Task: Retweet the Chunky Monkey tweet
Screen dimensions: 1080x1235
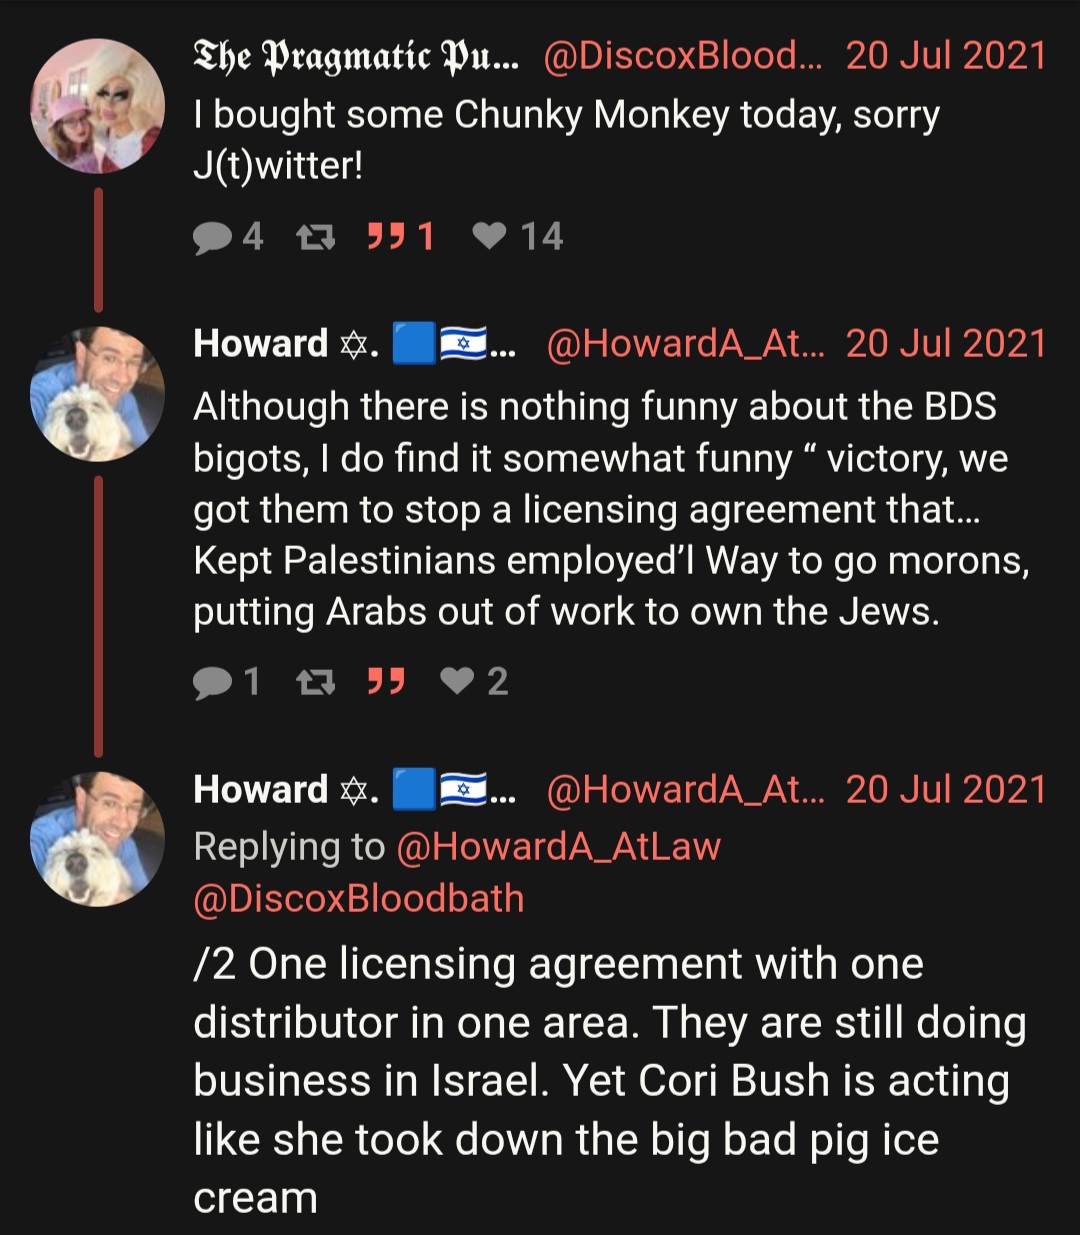Action: click(x=316, y=237)
